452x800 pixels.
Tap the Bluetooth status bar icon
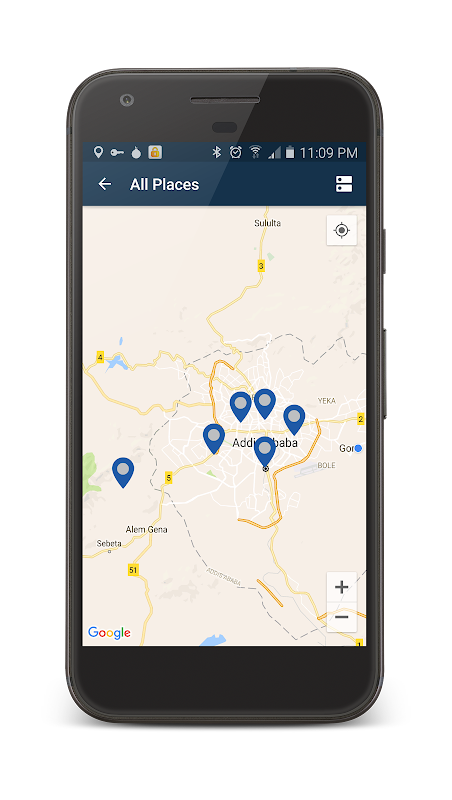[x=217, y=152]
